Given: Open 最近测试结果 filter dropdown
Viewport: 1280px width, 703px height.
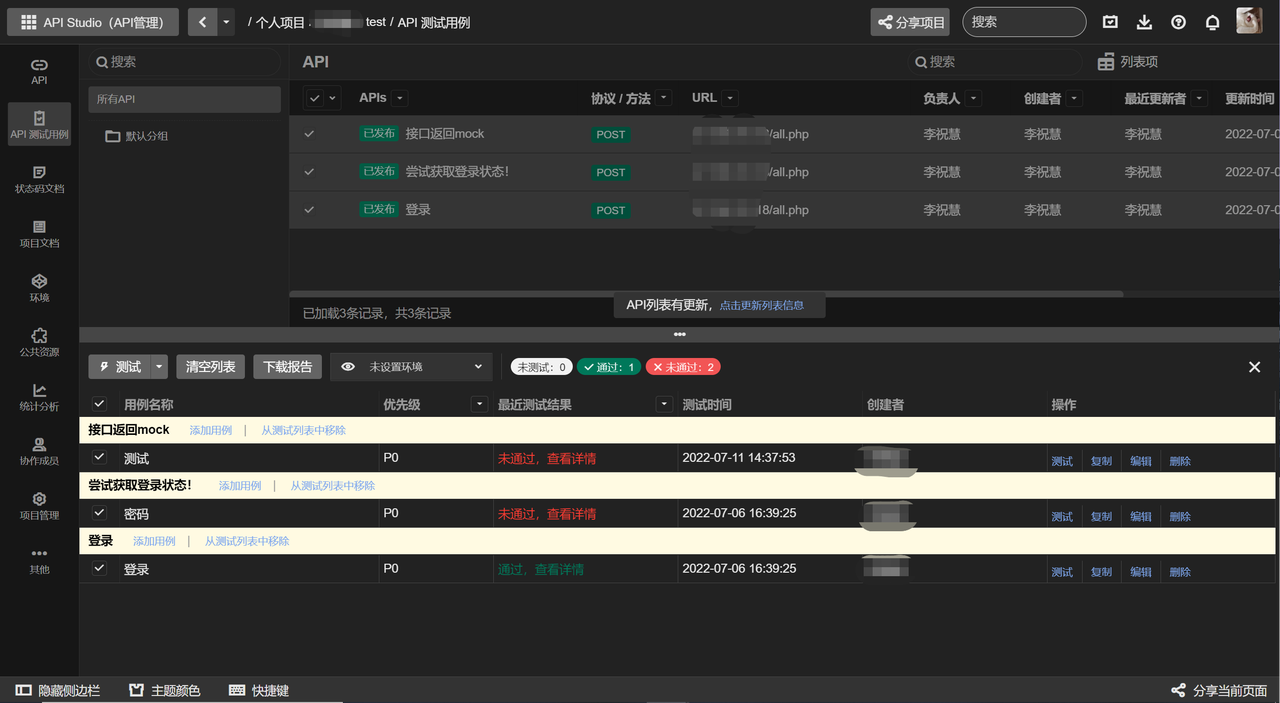Looking at the screenshot, I should pos(664,404).
